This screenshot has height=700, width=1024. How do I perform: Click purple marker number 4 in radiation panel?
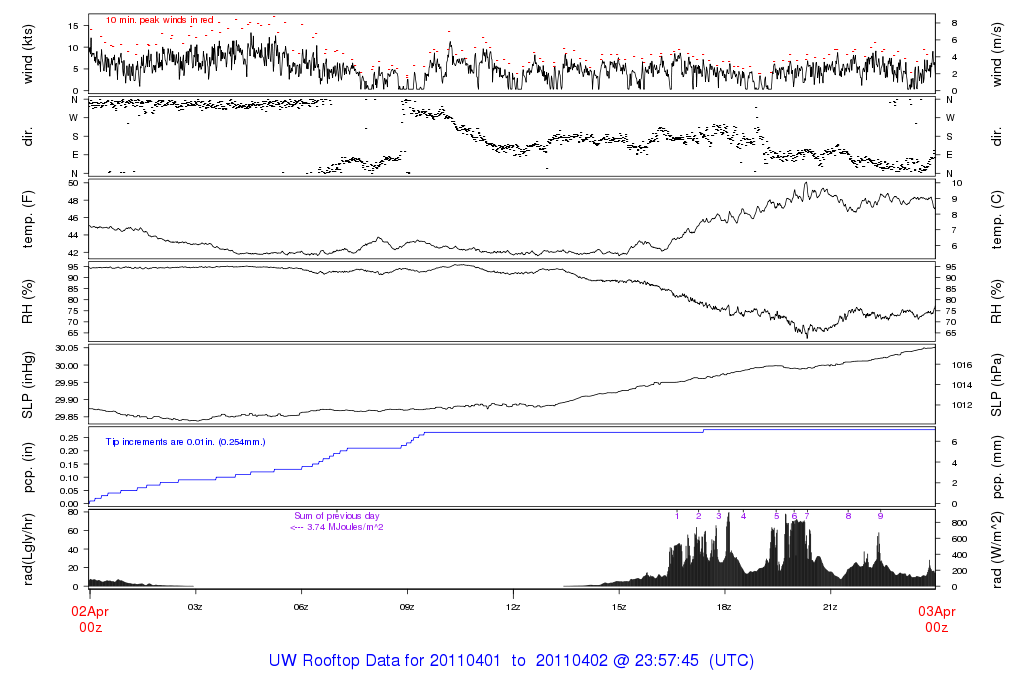(x=743, y=516)
